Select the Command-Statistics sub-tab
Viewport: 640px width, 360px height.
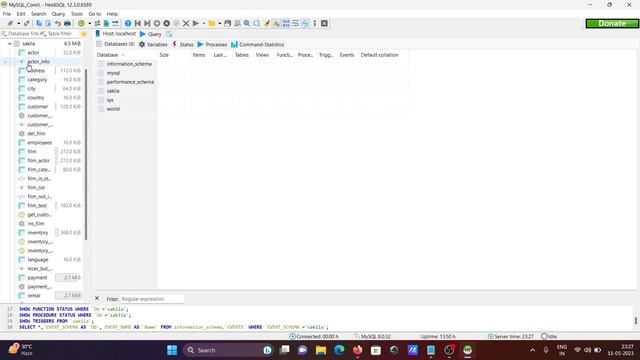coord(258,44)
